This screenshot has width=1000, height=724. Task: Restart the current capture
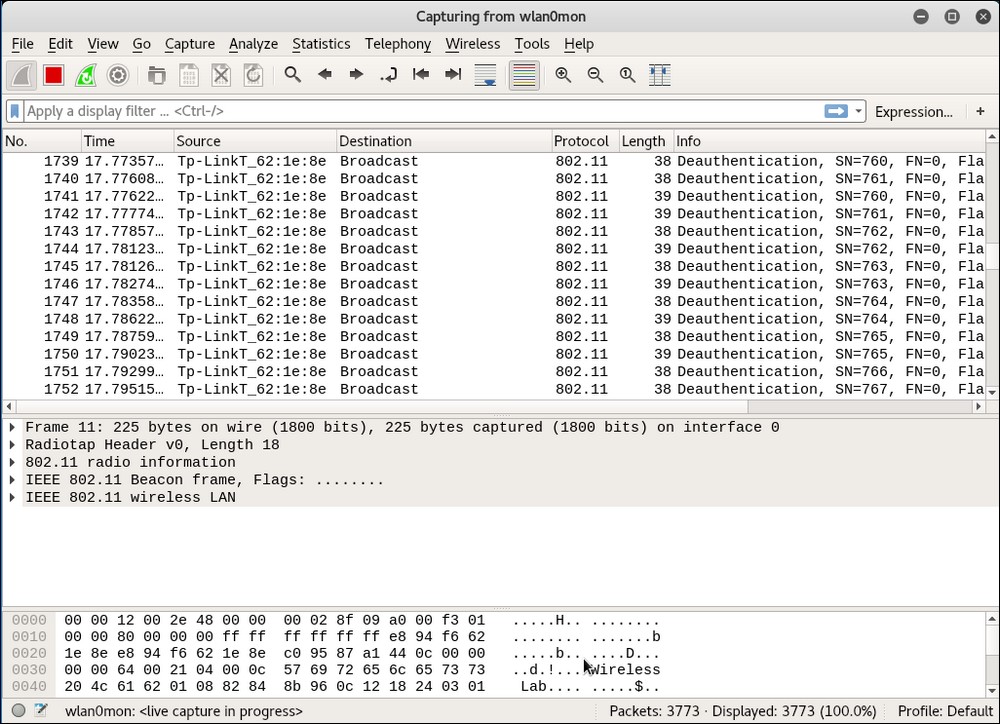85,75
